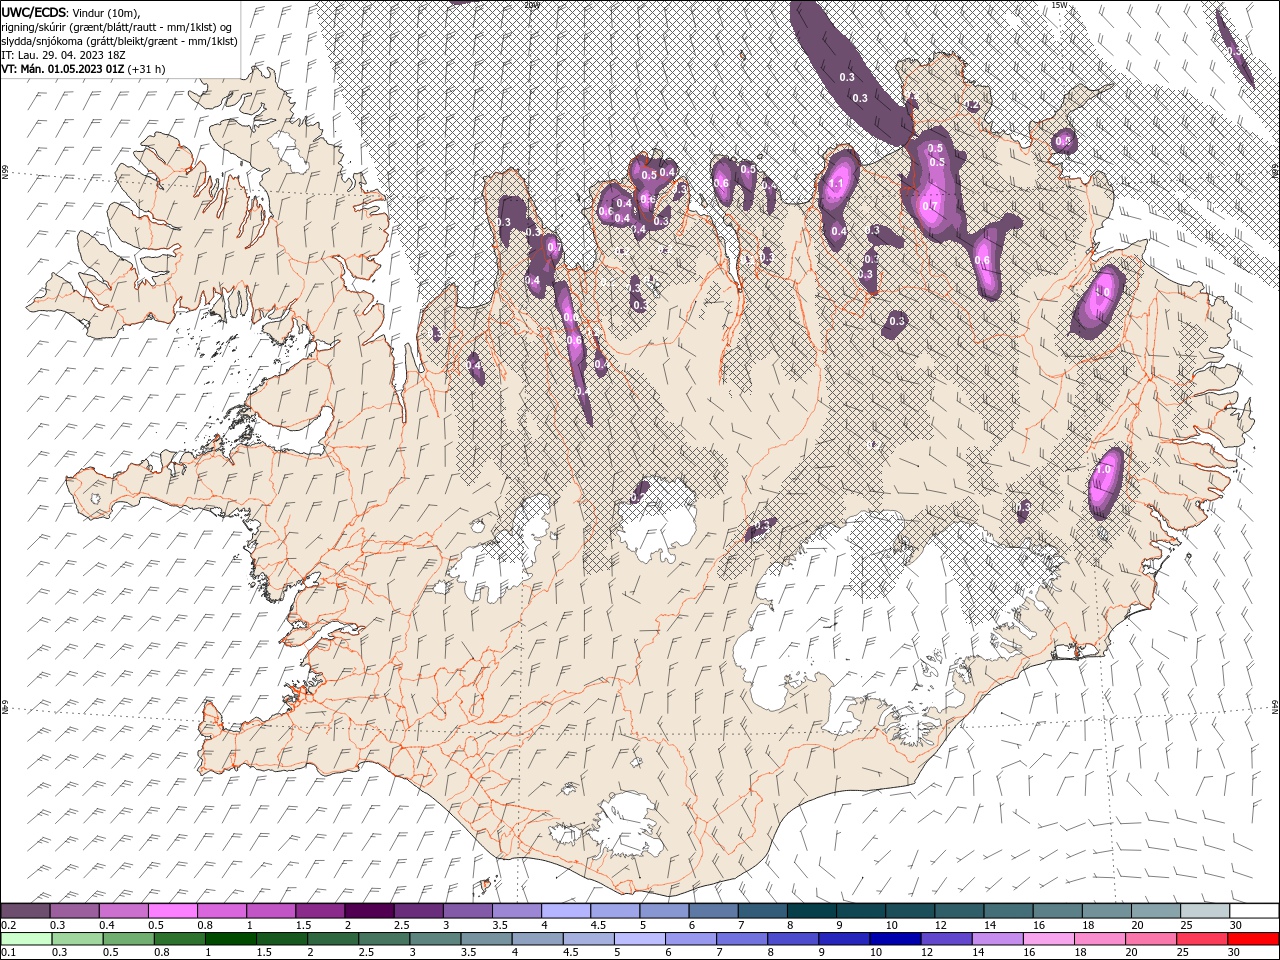The height and width of the screenshot is (960, 1280).
Task: Click the 30 label in the upper legend row
Action: 1236,925
